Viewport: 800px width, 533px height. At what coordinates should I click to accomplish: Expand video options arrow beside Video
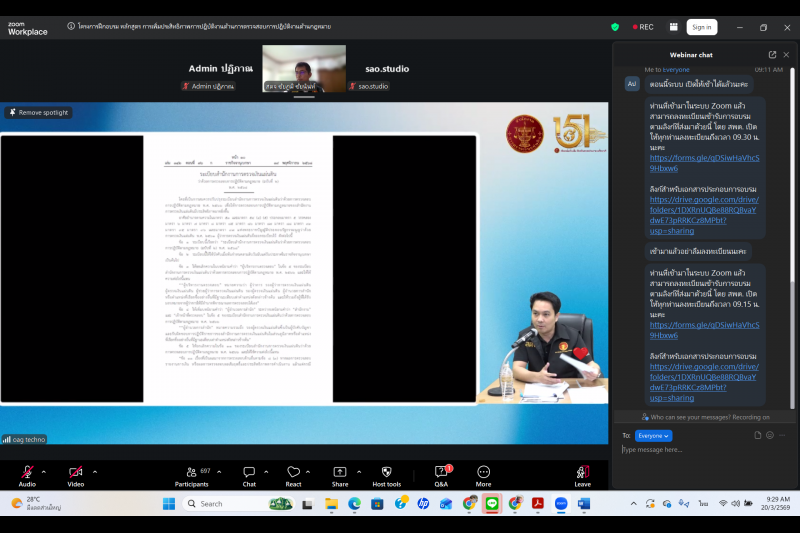click(95, 470)
